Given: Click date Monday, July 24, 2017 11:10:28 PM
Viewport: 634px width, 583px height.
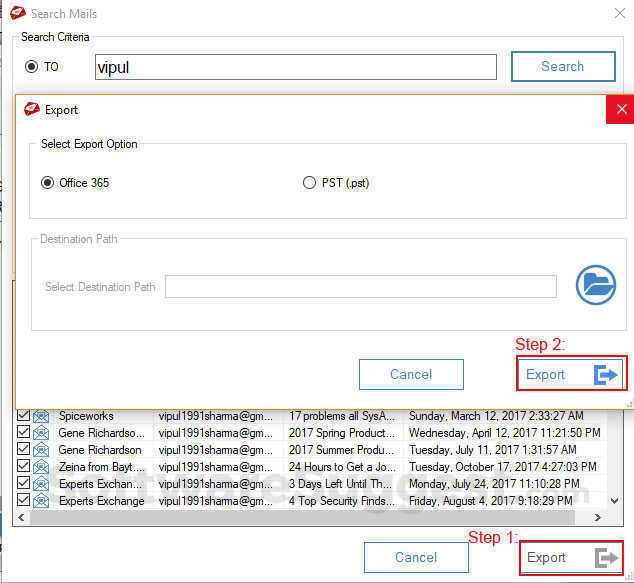Looking at the screenshot, I should [x=494, y=484].
